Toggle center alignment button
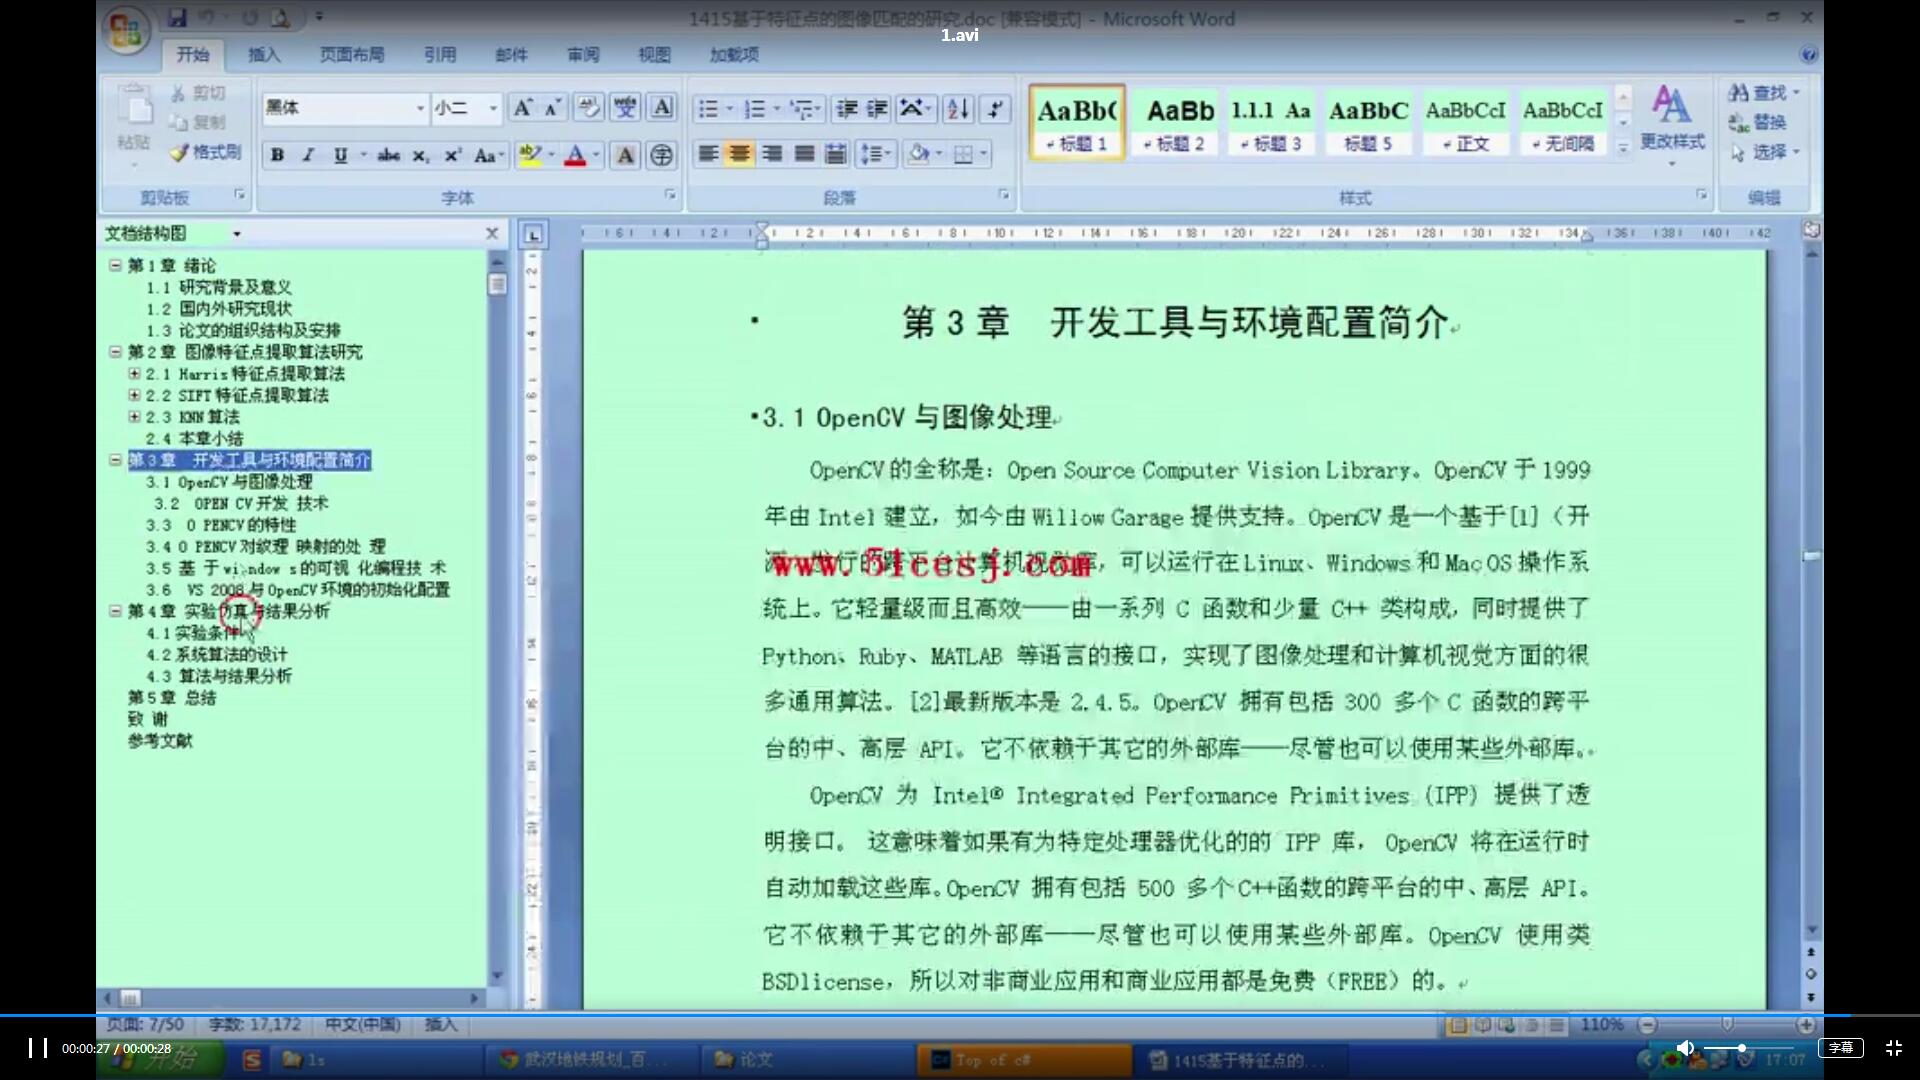This screenshot has height=1080, width=1920. 740,154
